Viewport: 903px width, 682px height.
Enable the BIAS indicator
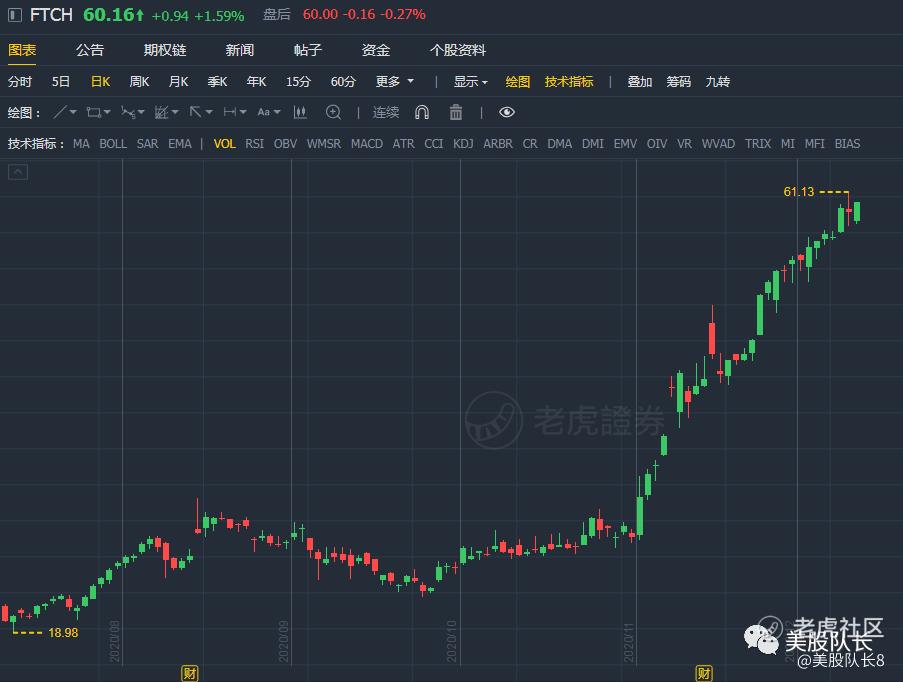click(x=847, y=143)
